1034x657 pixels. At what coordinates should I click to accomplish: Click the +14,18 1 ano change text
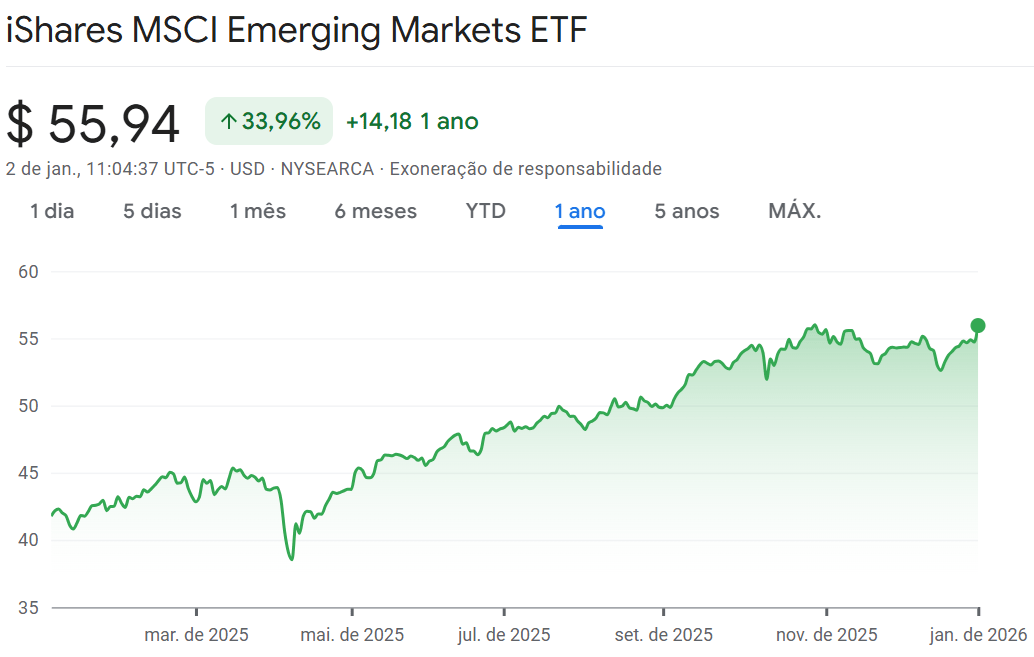tap(412, 122)
